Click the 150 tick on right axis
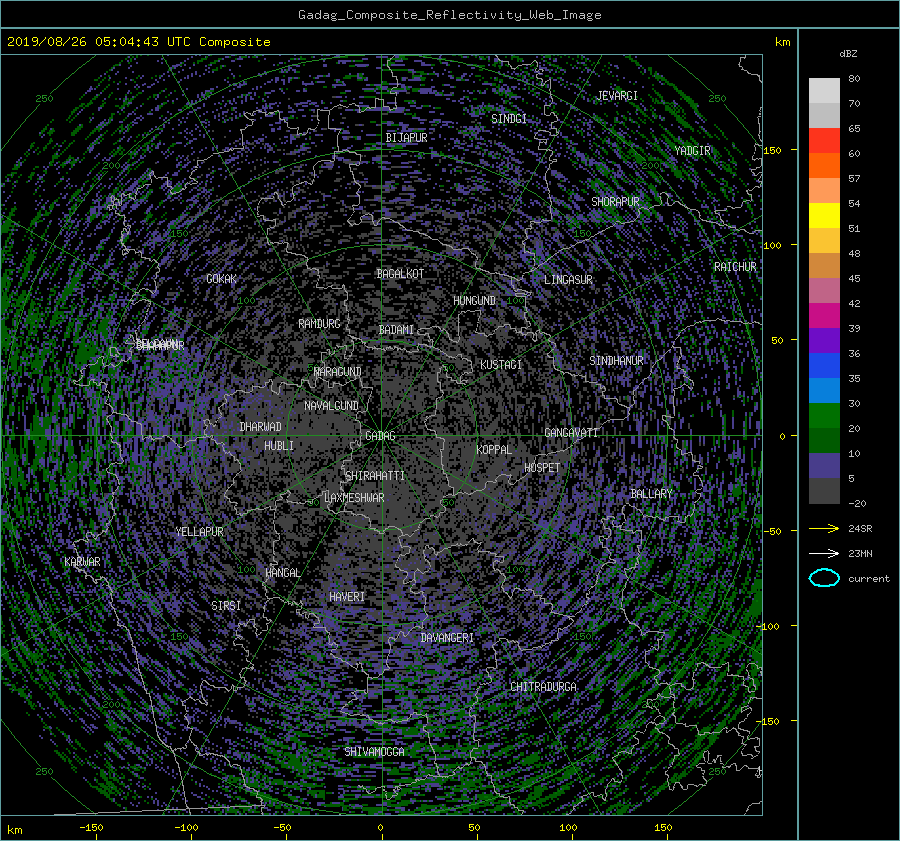Viewport: 900px width, 841px height. pos(772,150)
